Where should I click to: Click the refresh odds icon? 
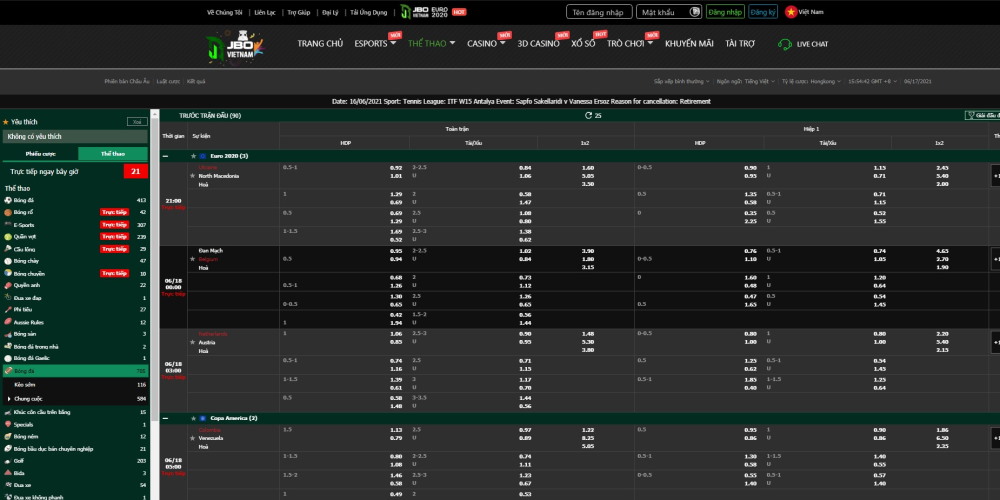588,116
